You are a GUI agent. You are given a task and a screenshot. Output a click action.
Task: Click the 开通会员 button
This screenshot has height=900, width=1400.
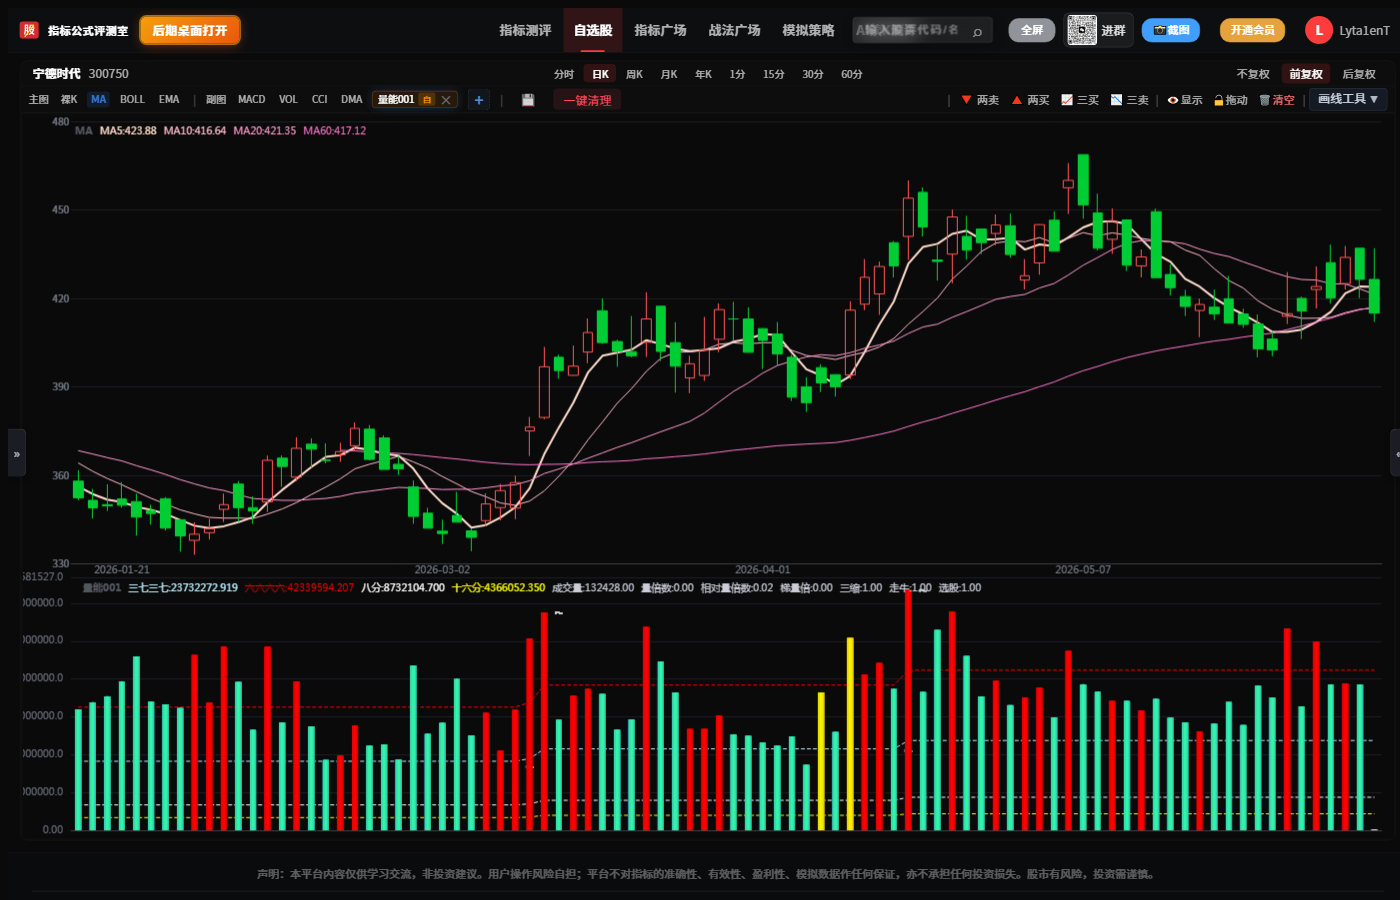[1252, 30]
